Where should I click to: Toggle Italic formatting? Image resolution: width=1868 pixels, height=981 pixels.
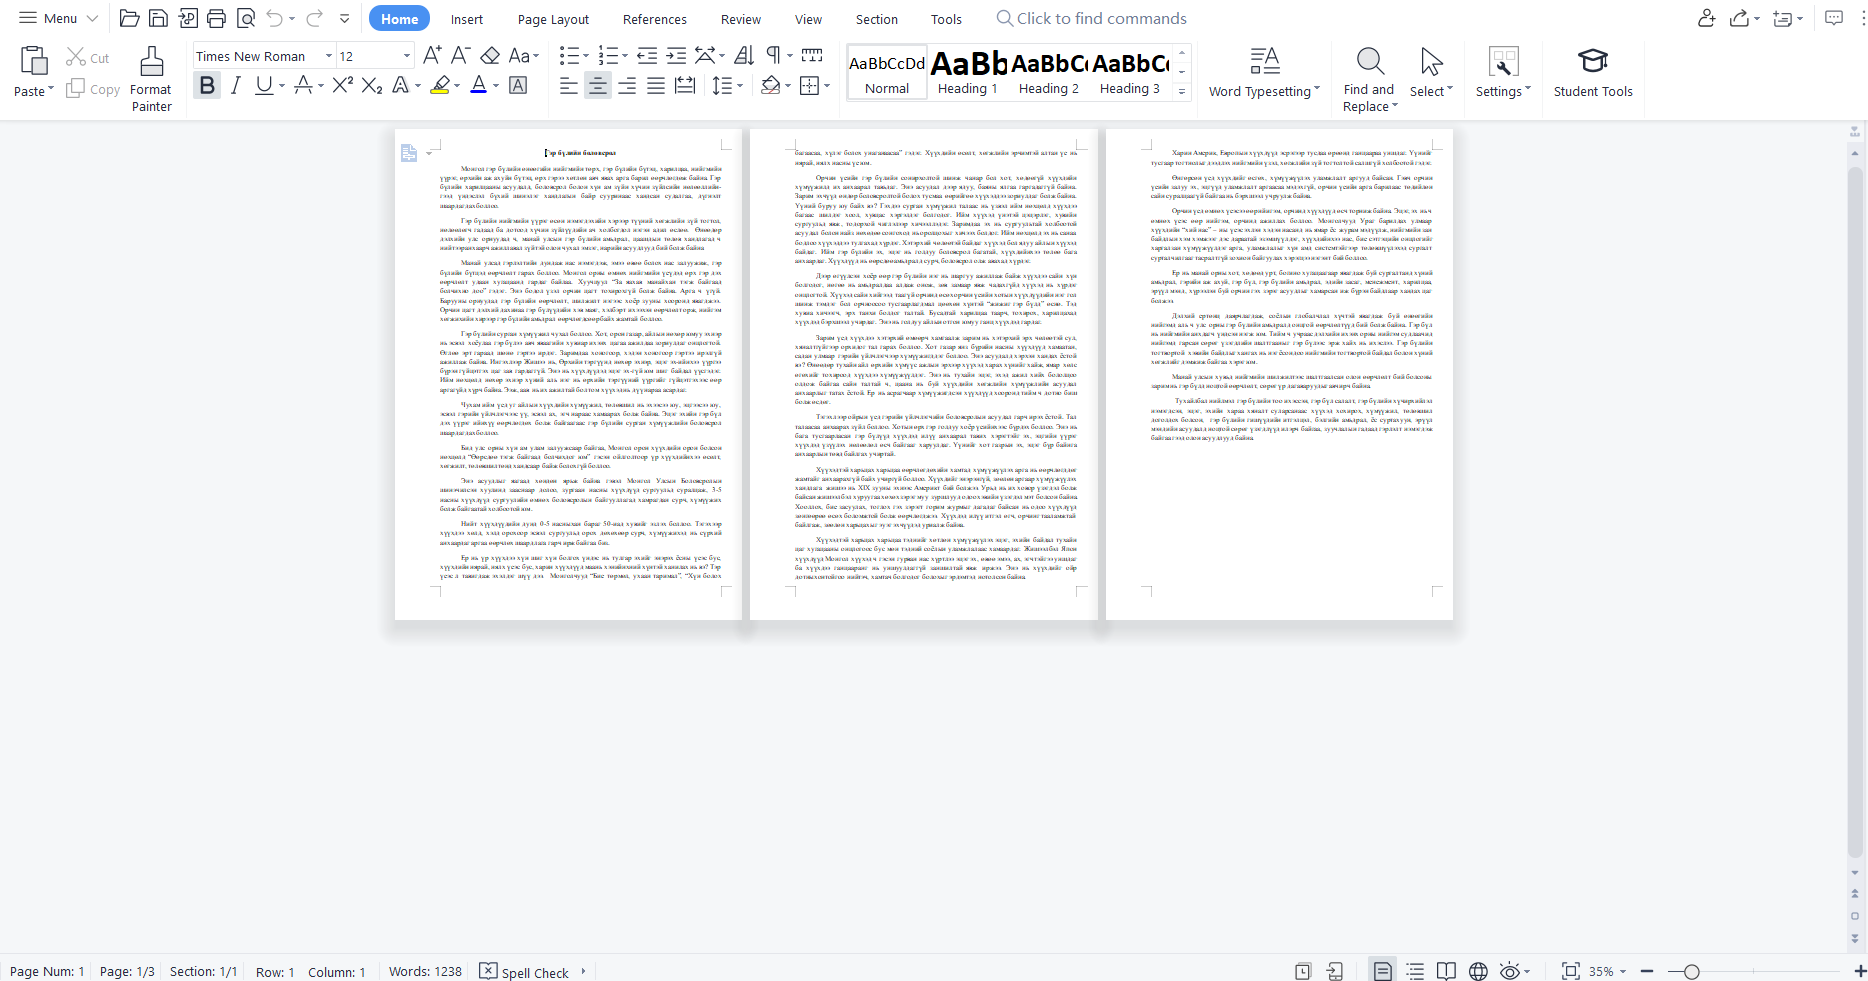(x=235, y=86)
